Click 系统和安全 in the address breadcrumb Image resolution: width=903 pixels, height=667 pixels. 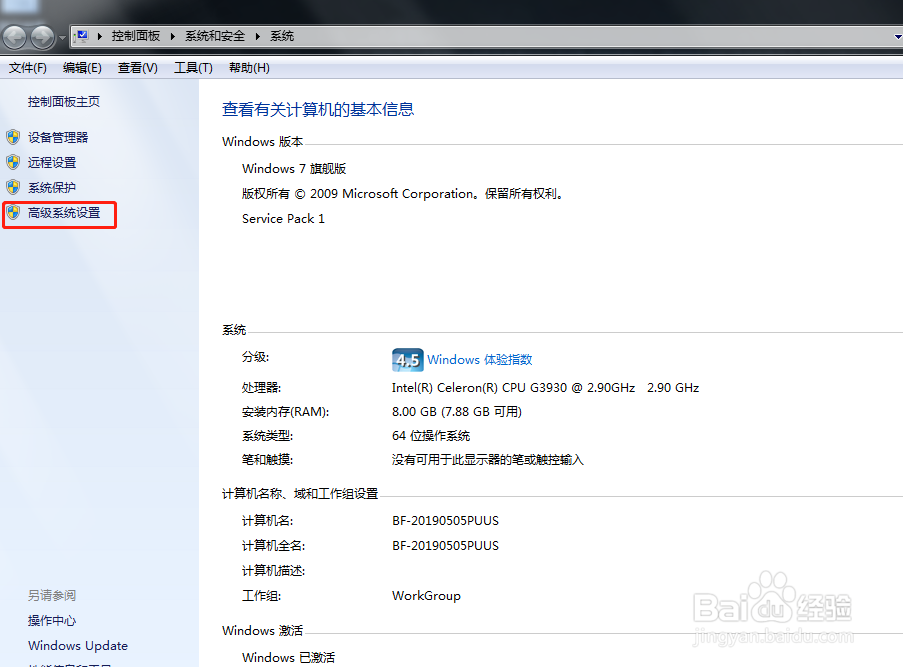(x=215, y=36)
